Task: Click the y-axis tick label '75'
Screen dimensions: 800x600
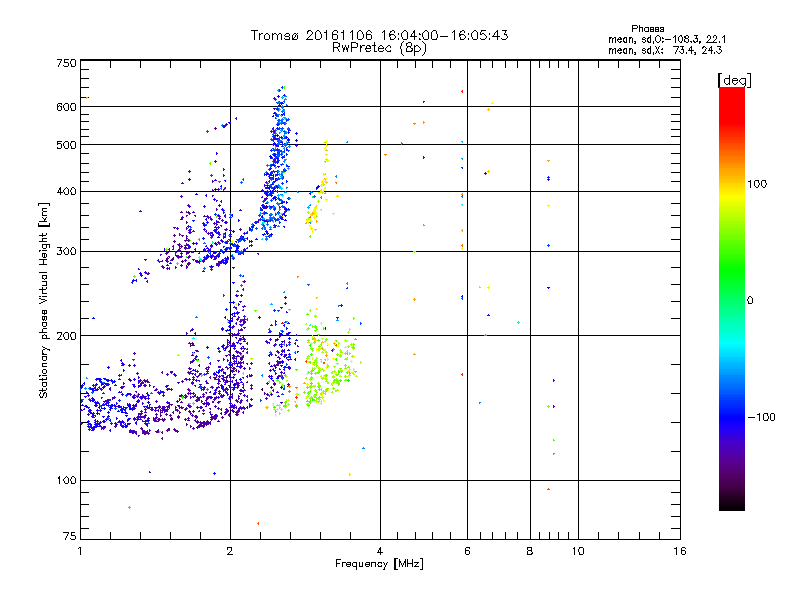Action: click(70, 536)
